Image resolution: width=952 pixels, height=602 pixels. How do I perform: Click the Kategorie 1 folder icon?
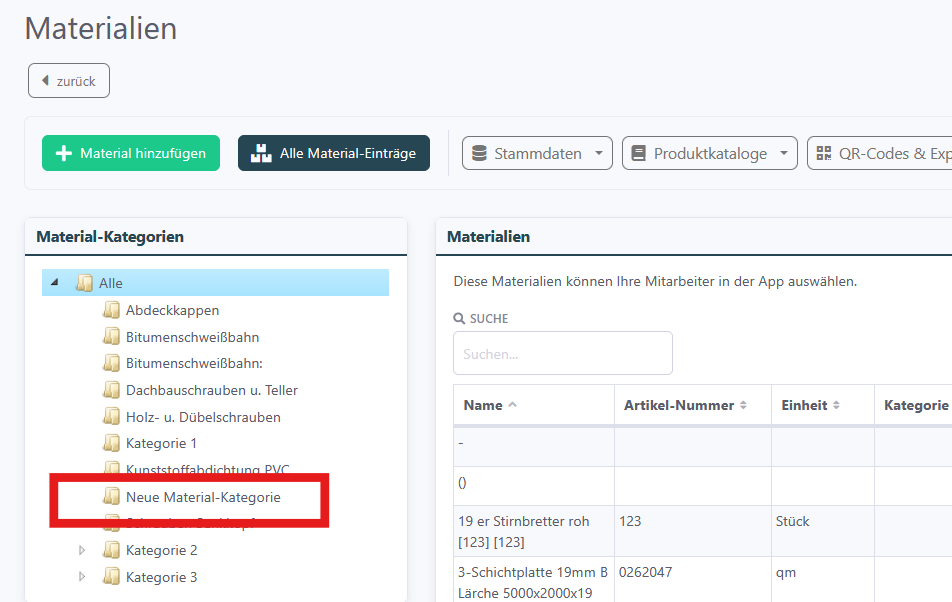[111, 443]
